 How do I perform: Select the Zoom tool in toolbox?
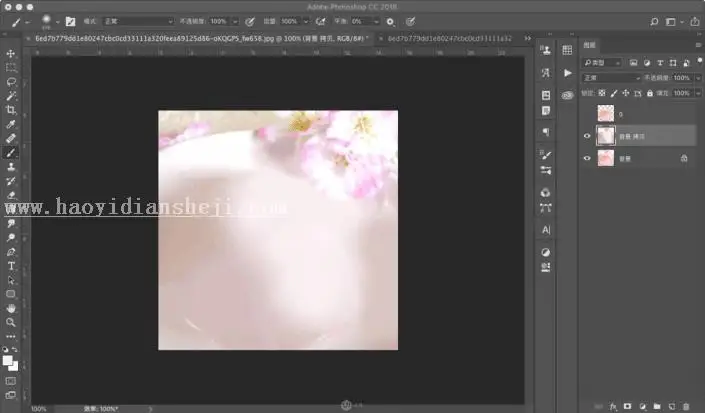(11, 322)
